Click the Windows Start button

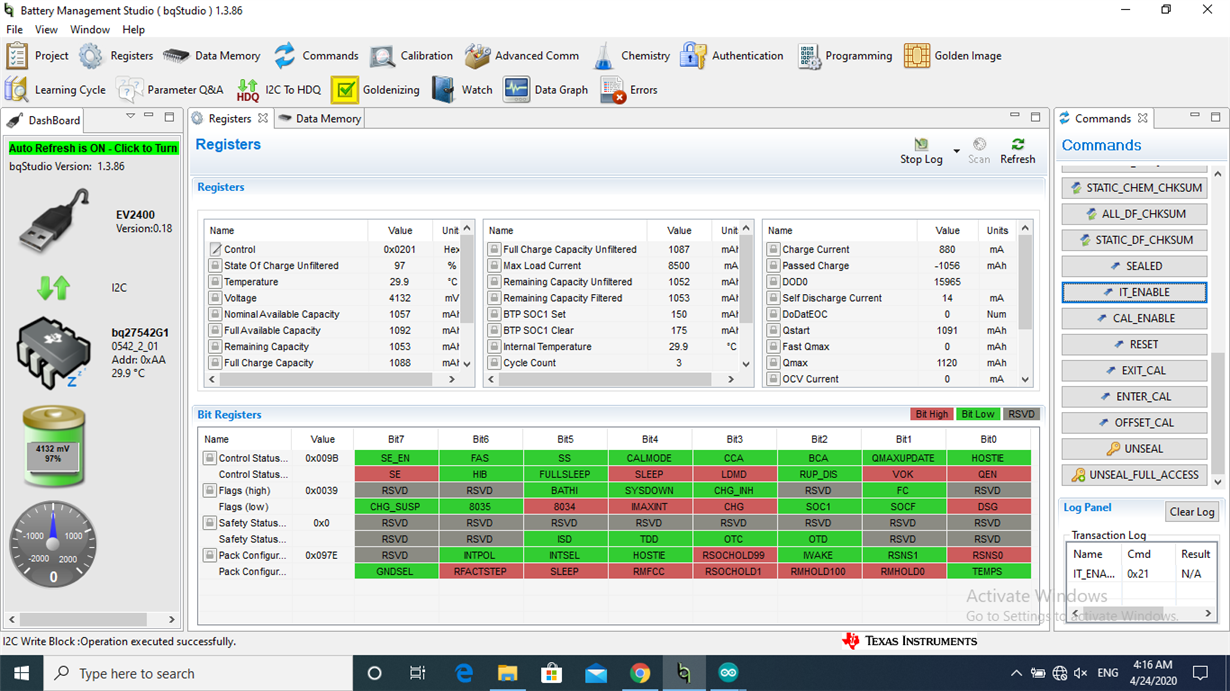pyautogui.click(x=21, y=673)
